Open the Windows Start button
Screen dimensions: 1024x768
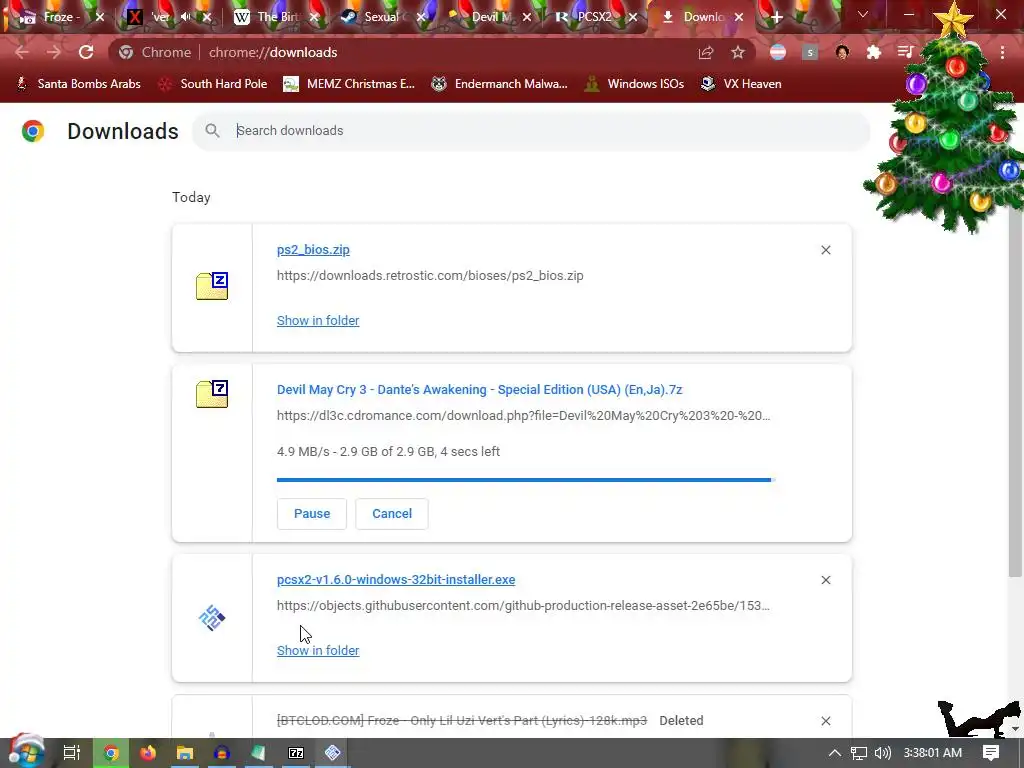pos(26,752)
